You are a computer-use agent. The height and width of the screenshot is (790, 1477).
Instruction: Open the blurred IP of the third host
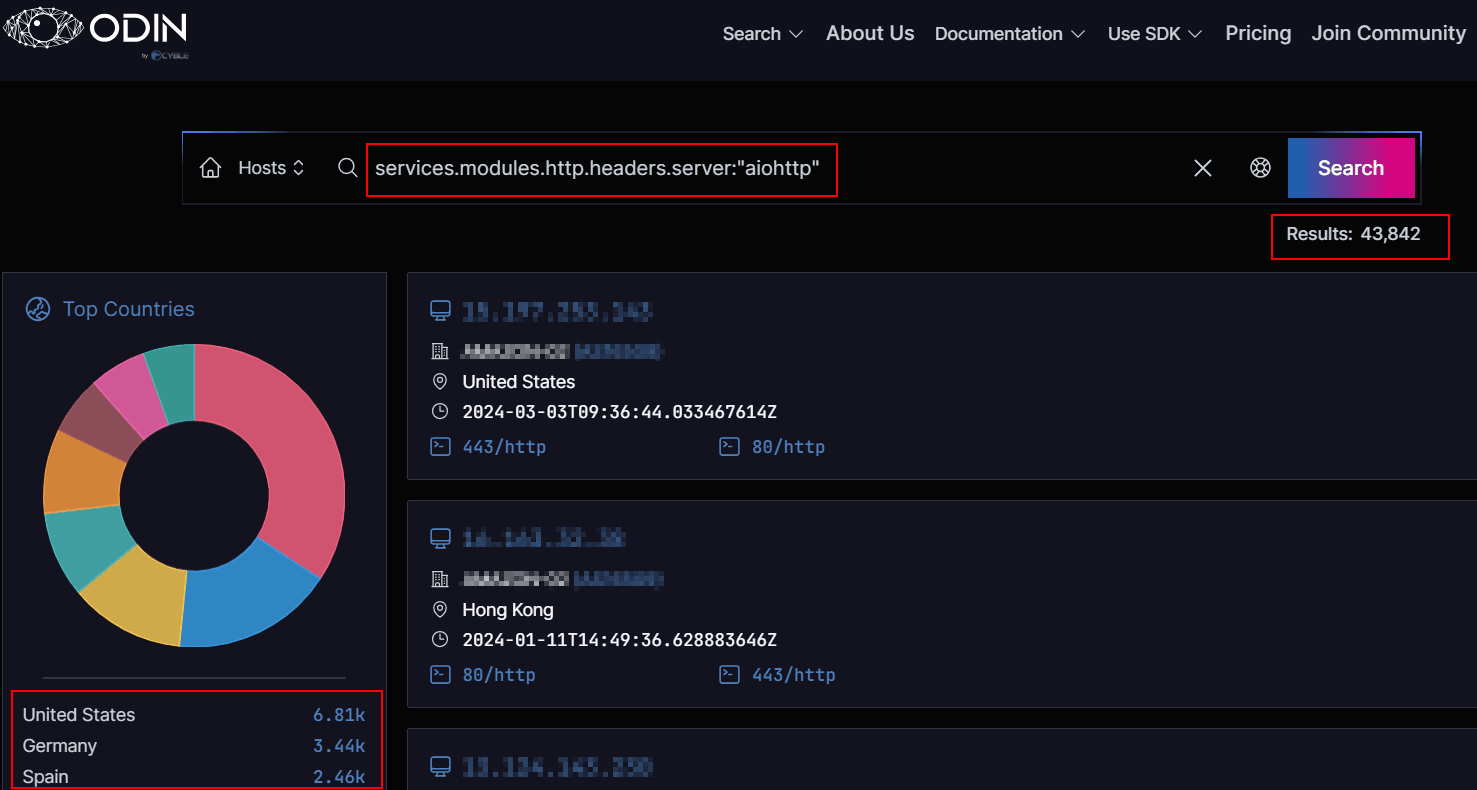[x=557, y=768]
